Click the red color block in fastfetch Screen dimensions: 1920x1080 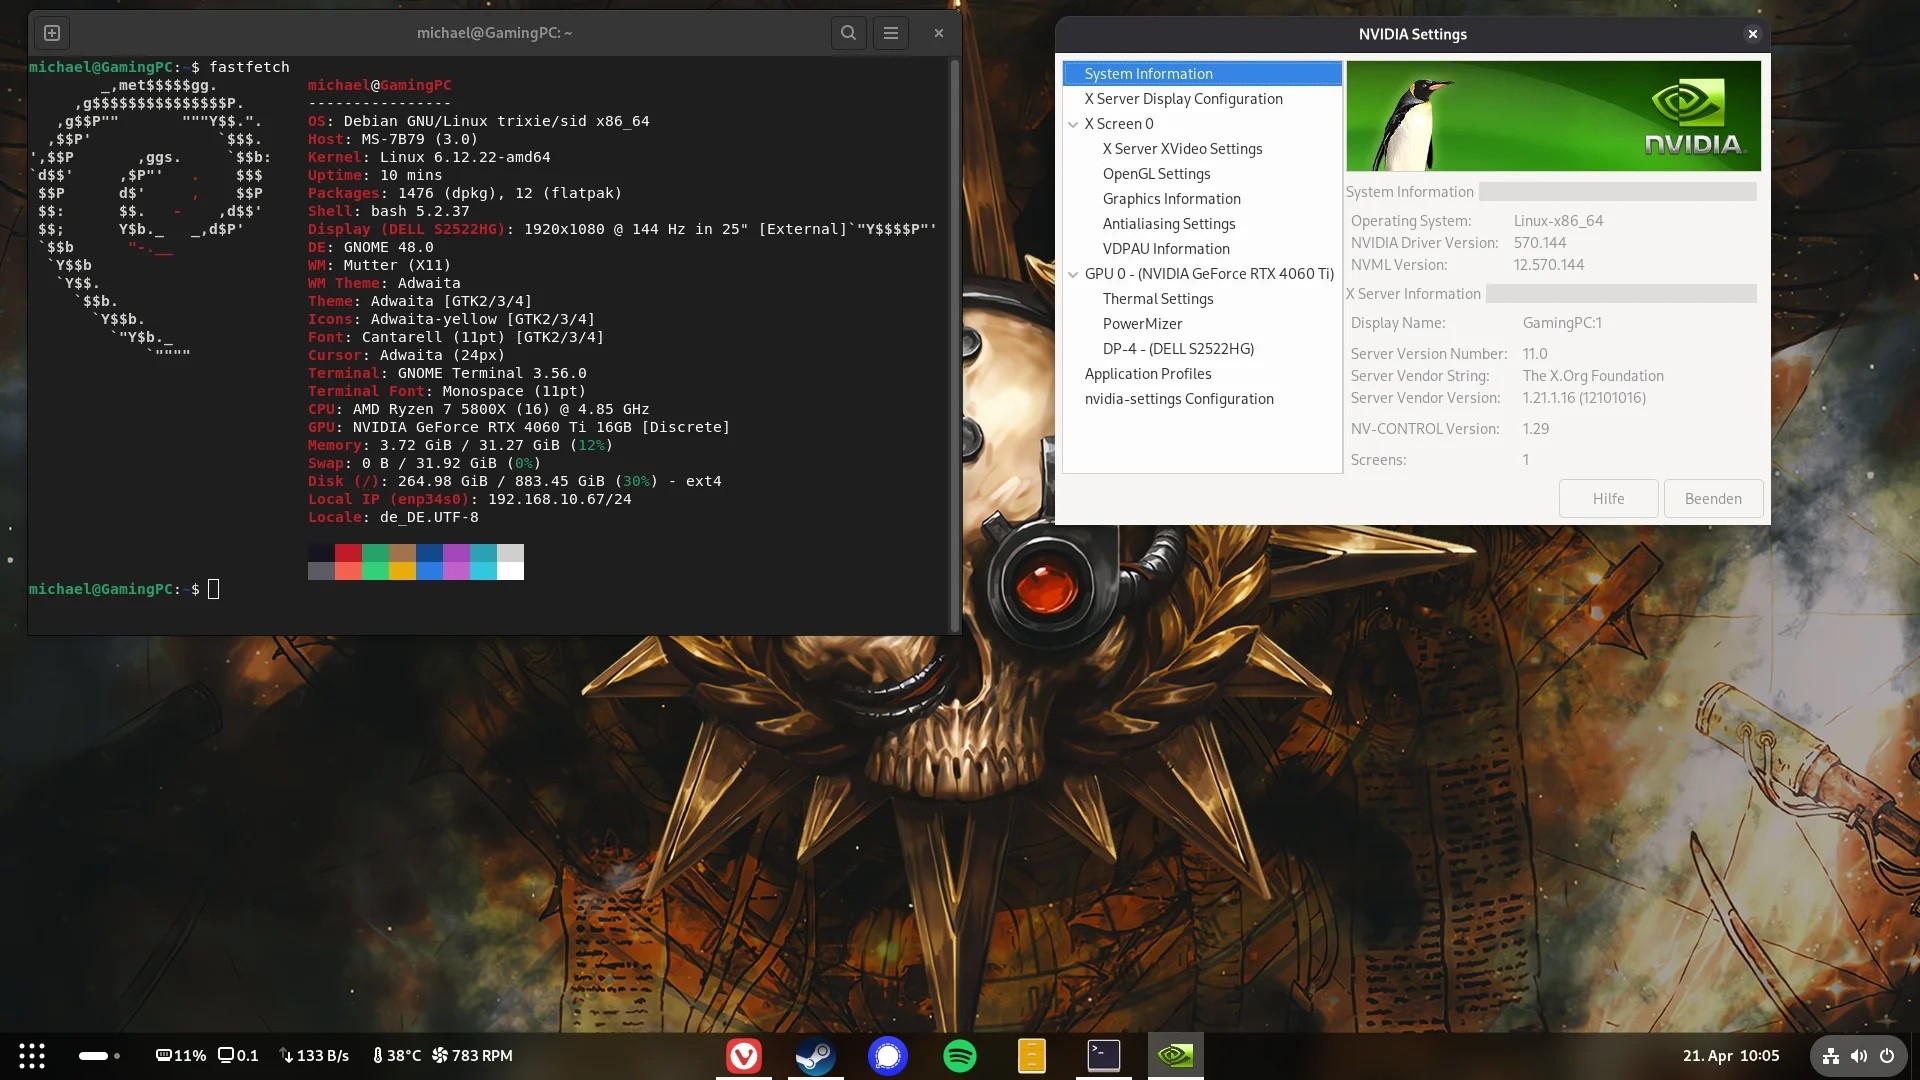pos(348,553)
